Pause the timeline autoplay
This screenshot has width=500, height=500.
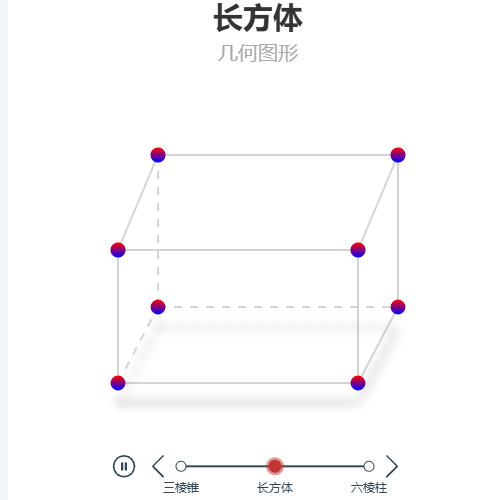pyautogui.click(x=124, y=466)
